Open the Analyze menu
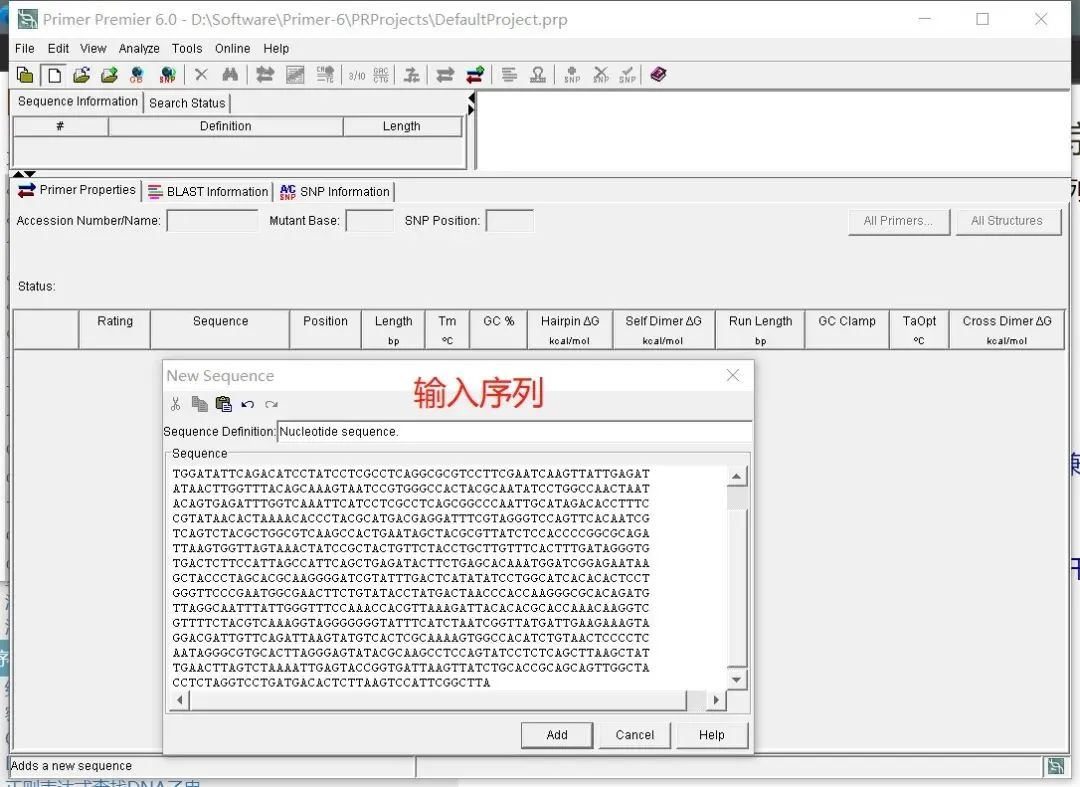This screenshot has height=787, width=1080. 138,48
